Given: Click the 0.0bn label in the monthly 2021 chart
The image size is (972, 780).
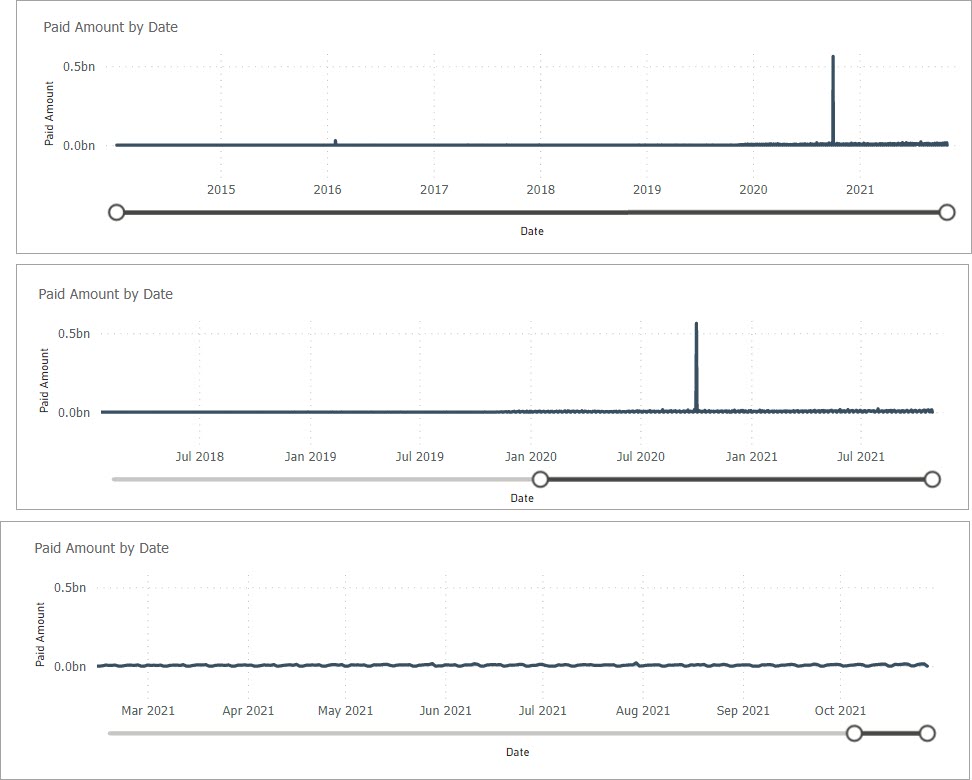Looking at the screenshot, I should (x=69, y=667).
